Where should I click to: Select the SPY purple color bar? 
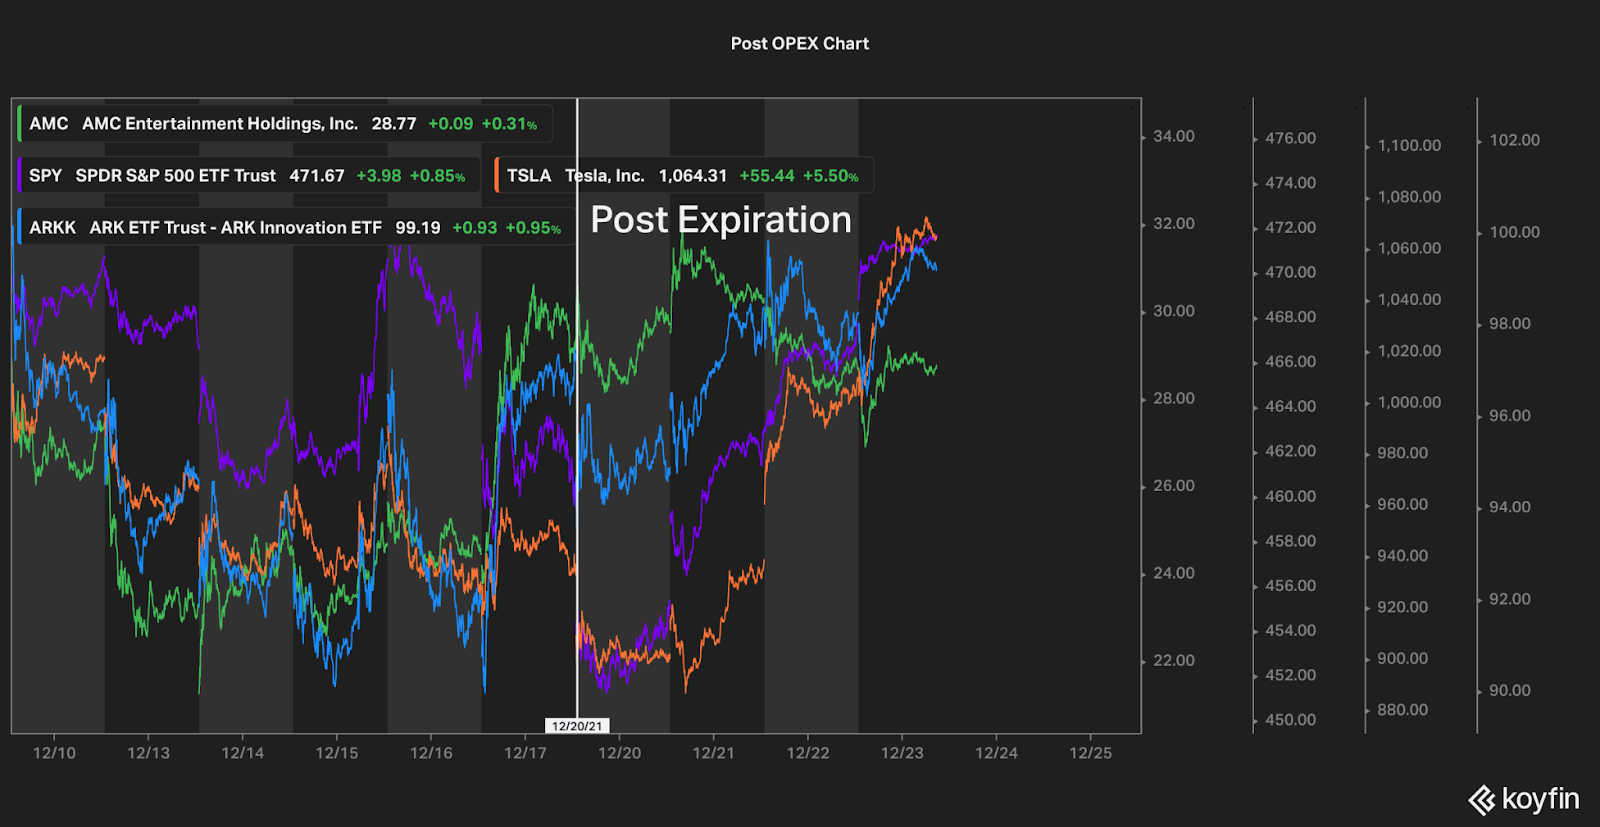(19, 176)
